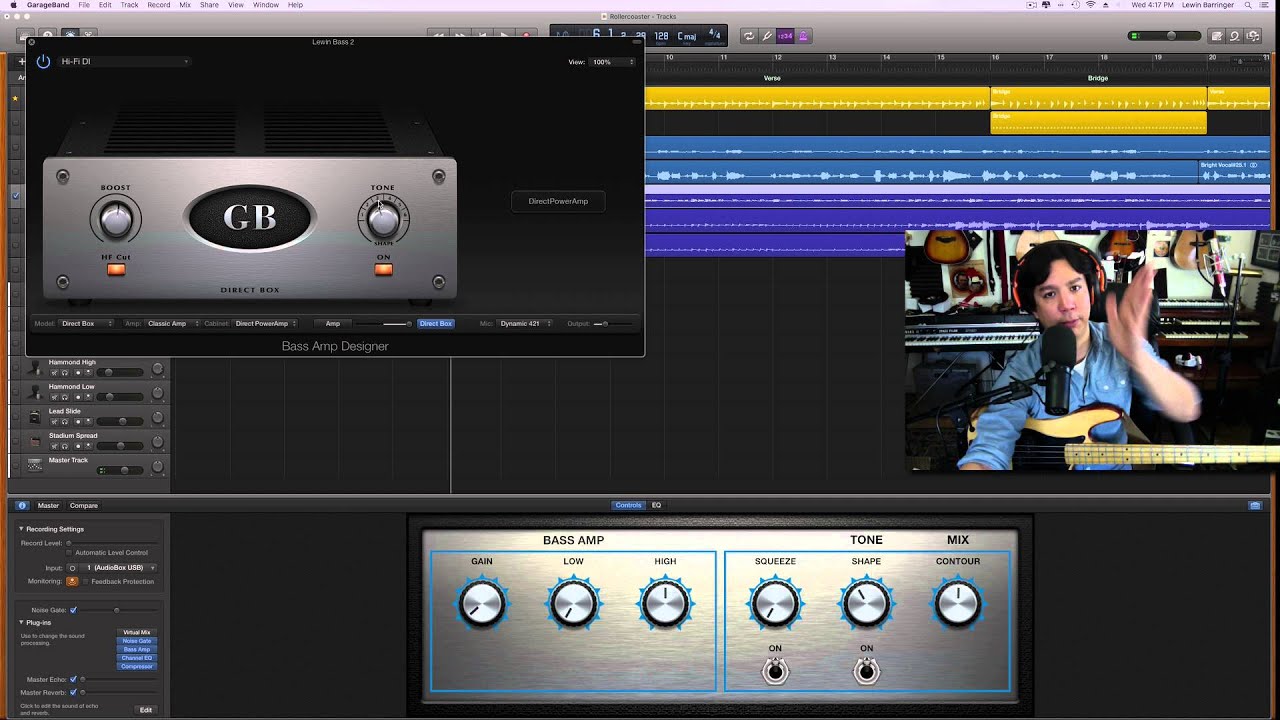The image size is (1280, 720).
Task: Open the media browser button in toolbar
Action: click(x=1253, y=36)
